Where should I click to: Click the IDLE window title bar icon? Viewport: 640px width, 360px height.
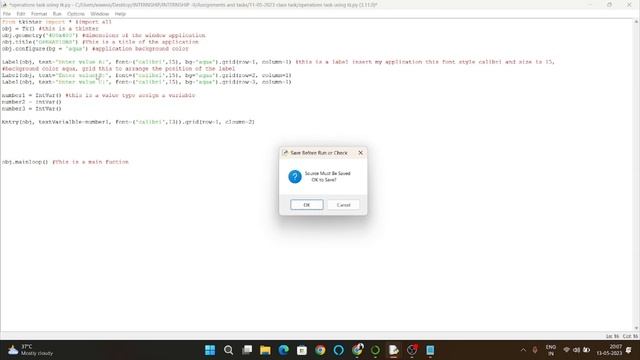(x=4, y=5)
